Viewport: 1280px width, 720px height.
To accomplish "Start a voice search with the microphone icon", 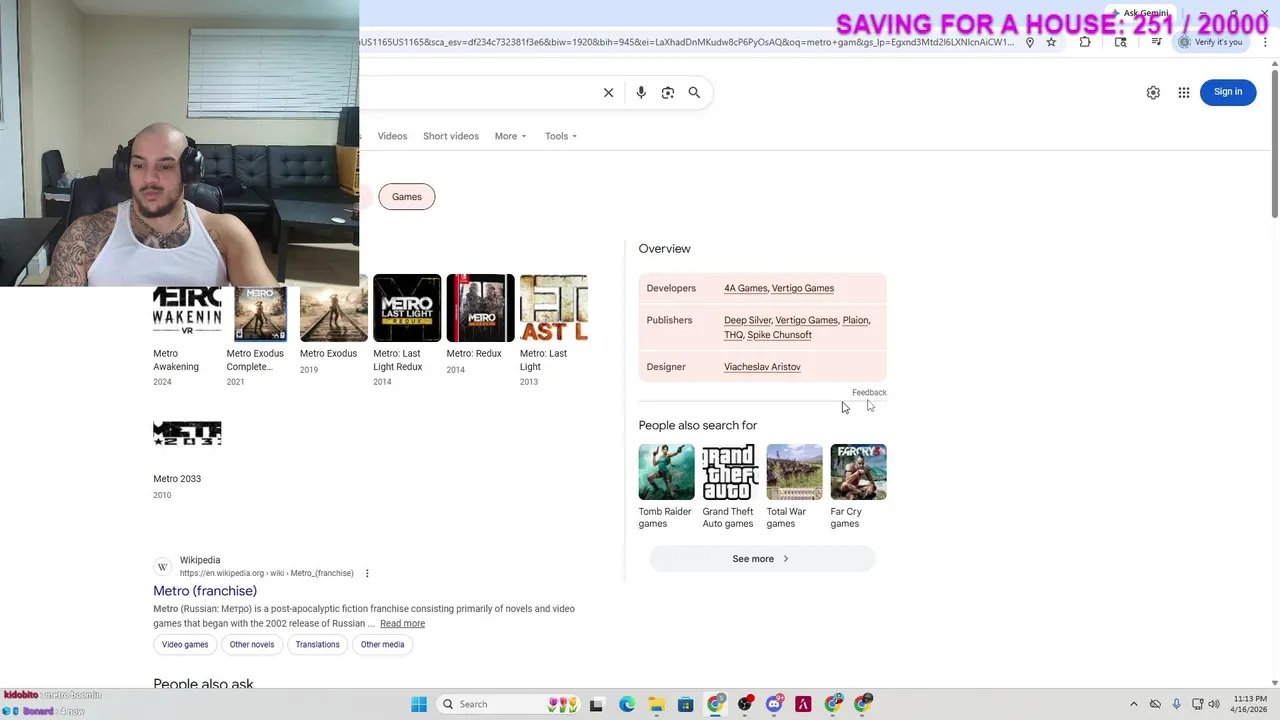I will [x=641, y=92].
